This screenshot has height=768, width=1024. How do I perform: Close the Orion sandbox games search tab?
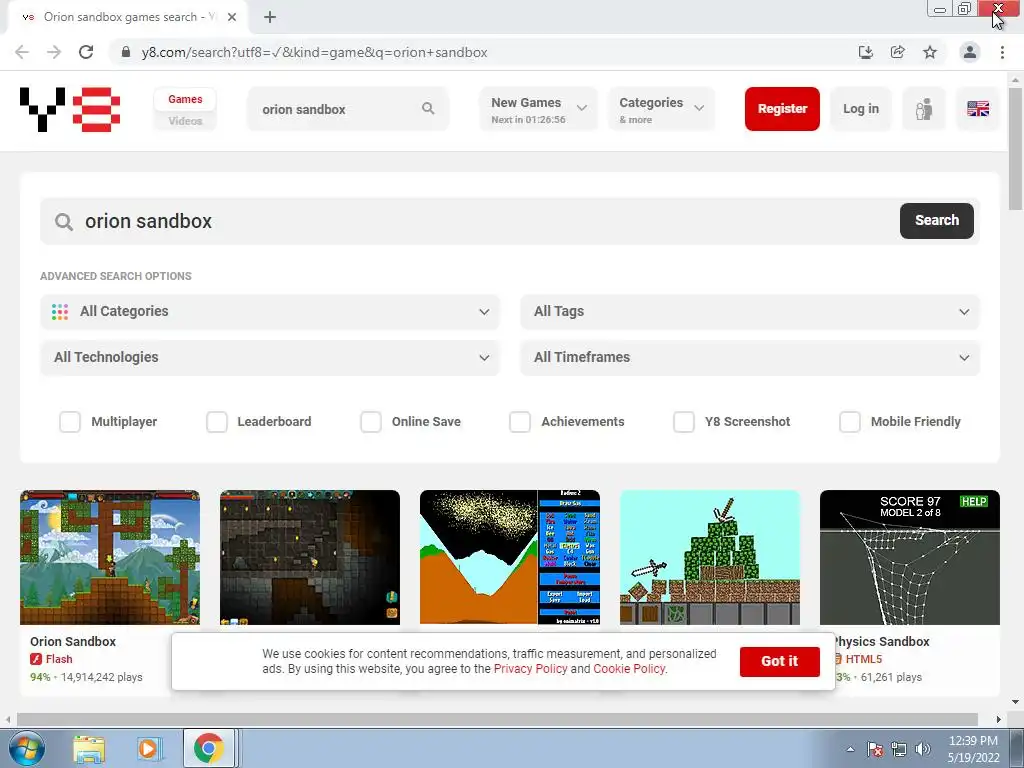tap(232, 17)
